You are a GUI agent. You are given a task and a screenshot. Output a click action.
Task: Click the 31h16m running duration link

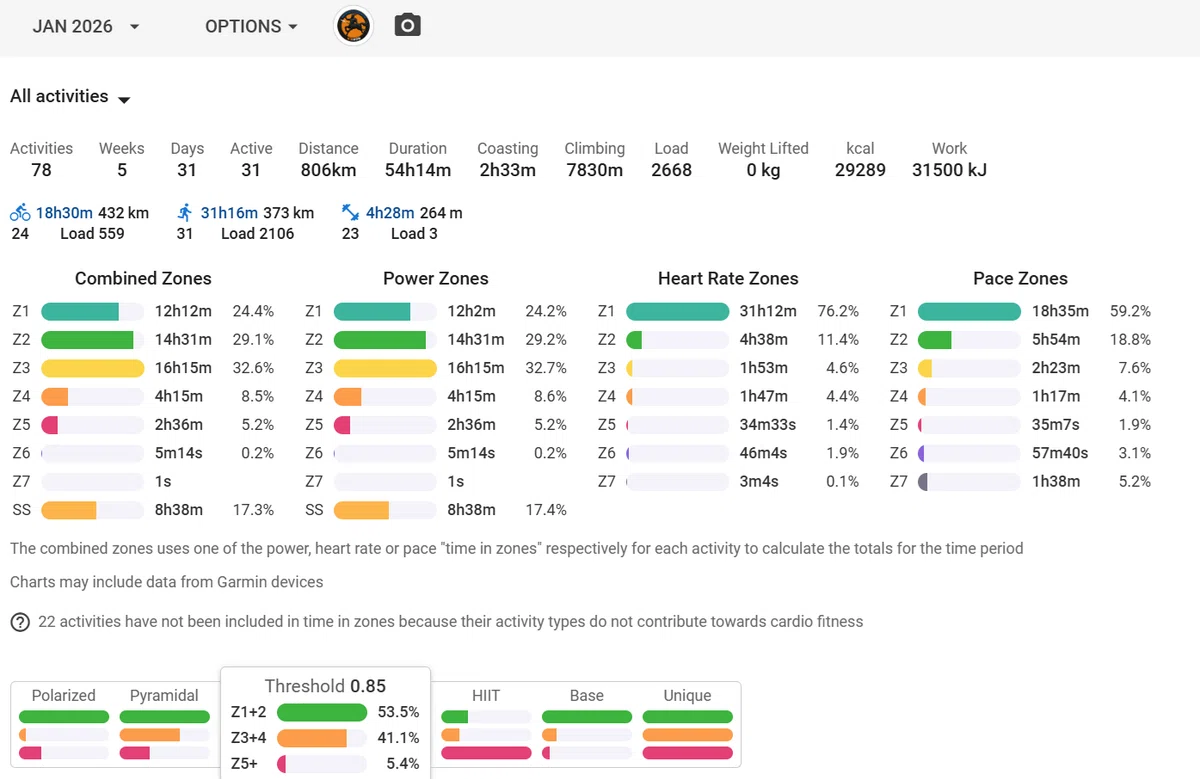[229, 213]
